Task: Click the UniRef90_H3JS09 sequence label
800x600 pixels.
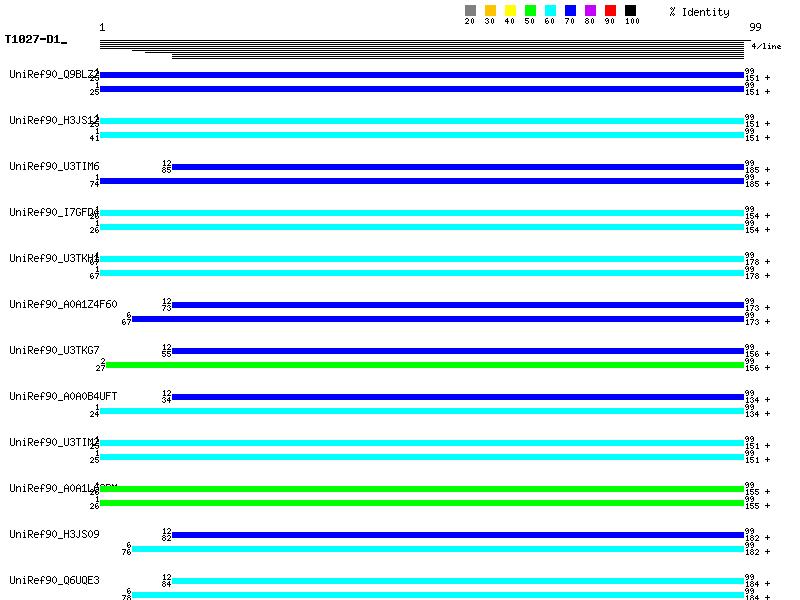Action: (54, 534)
